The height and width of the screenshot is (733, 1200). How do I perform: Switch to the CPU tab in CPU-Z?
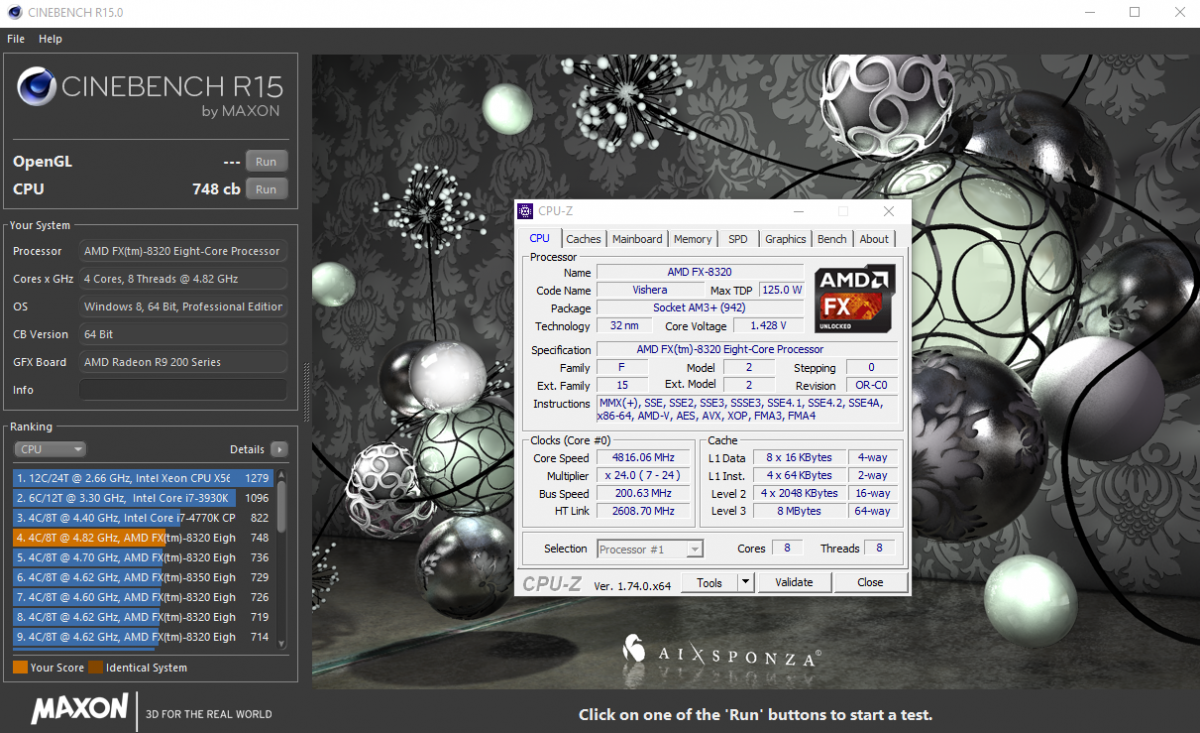click(x=540, y=238)
